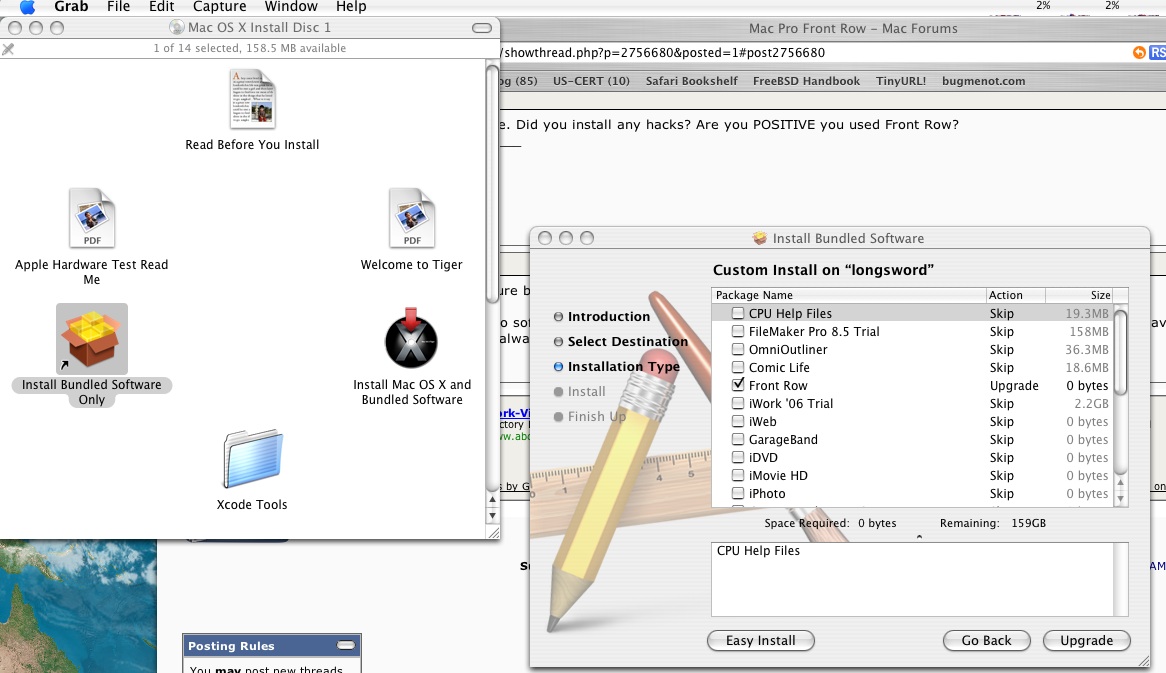Select the Xcode Tools folder icon
The width and height of the screenshot is (1166, 673).
253,458
